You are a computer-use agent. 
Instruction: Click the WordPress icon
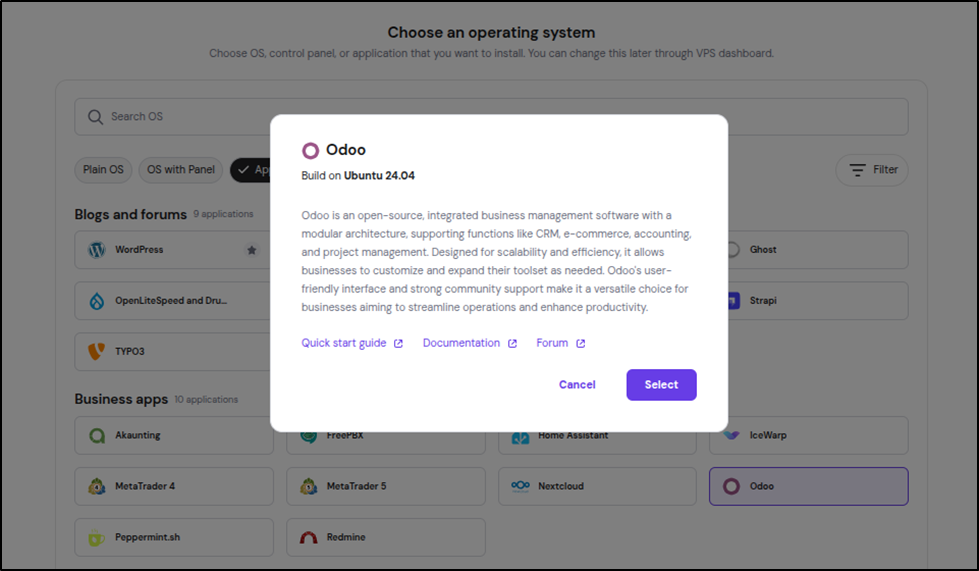97,250
